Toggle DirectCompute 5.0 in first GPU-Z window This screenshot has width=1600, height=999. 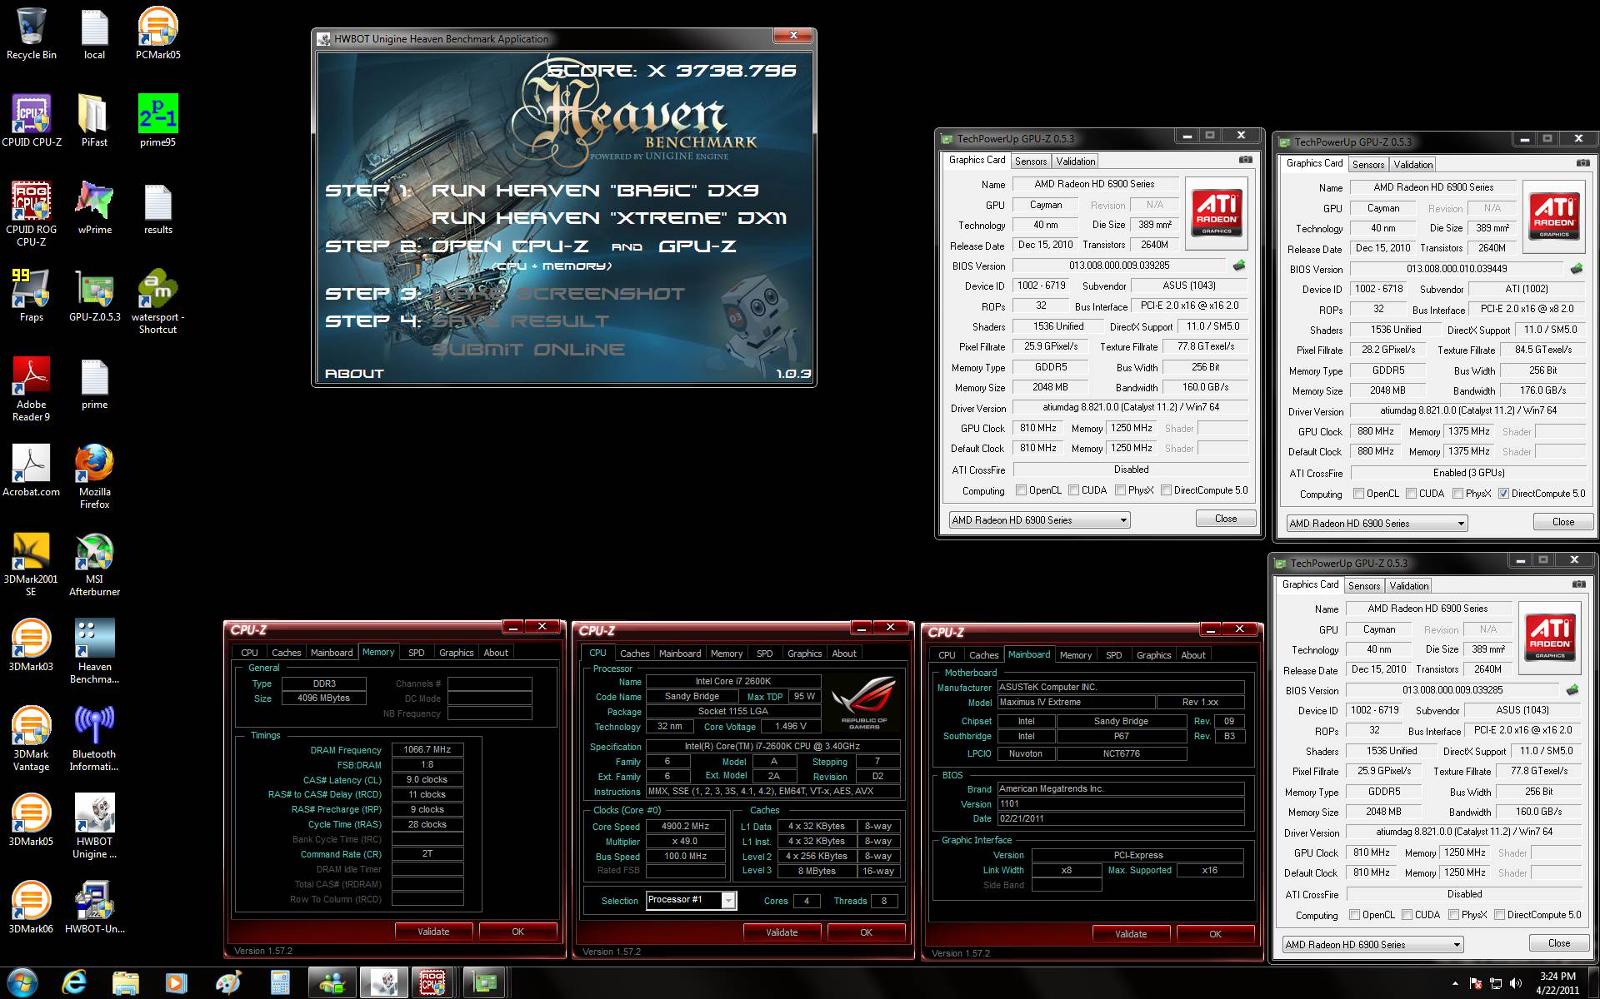coord(1165,490)
